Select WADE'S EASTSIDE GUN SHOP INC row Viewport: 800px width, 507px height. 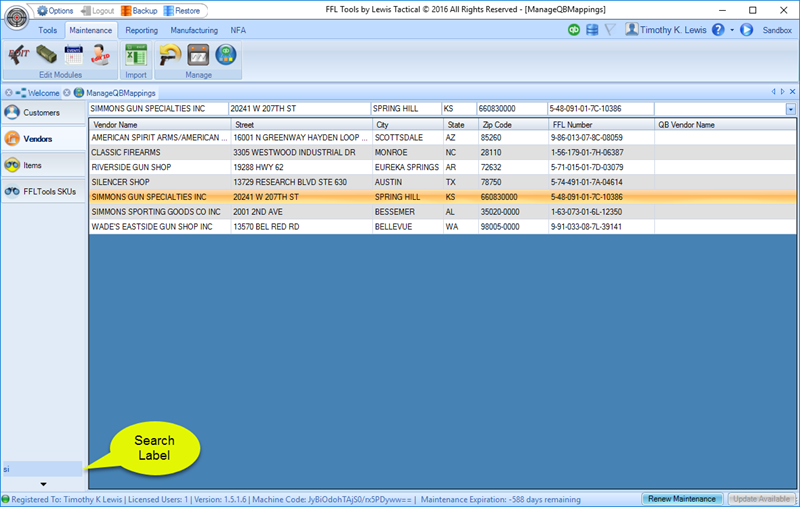(x=442, y=226)
